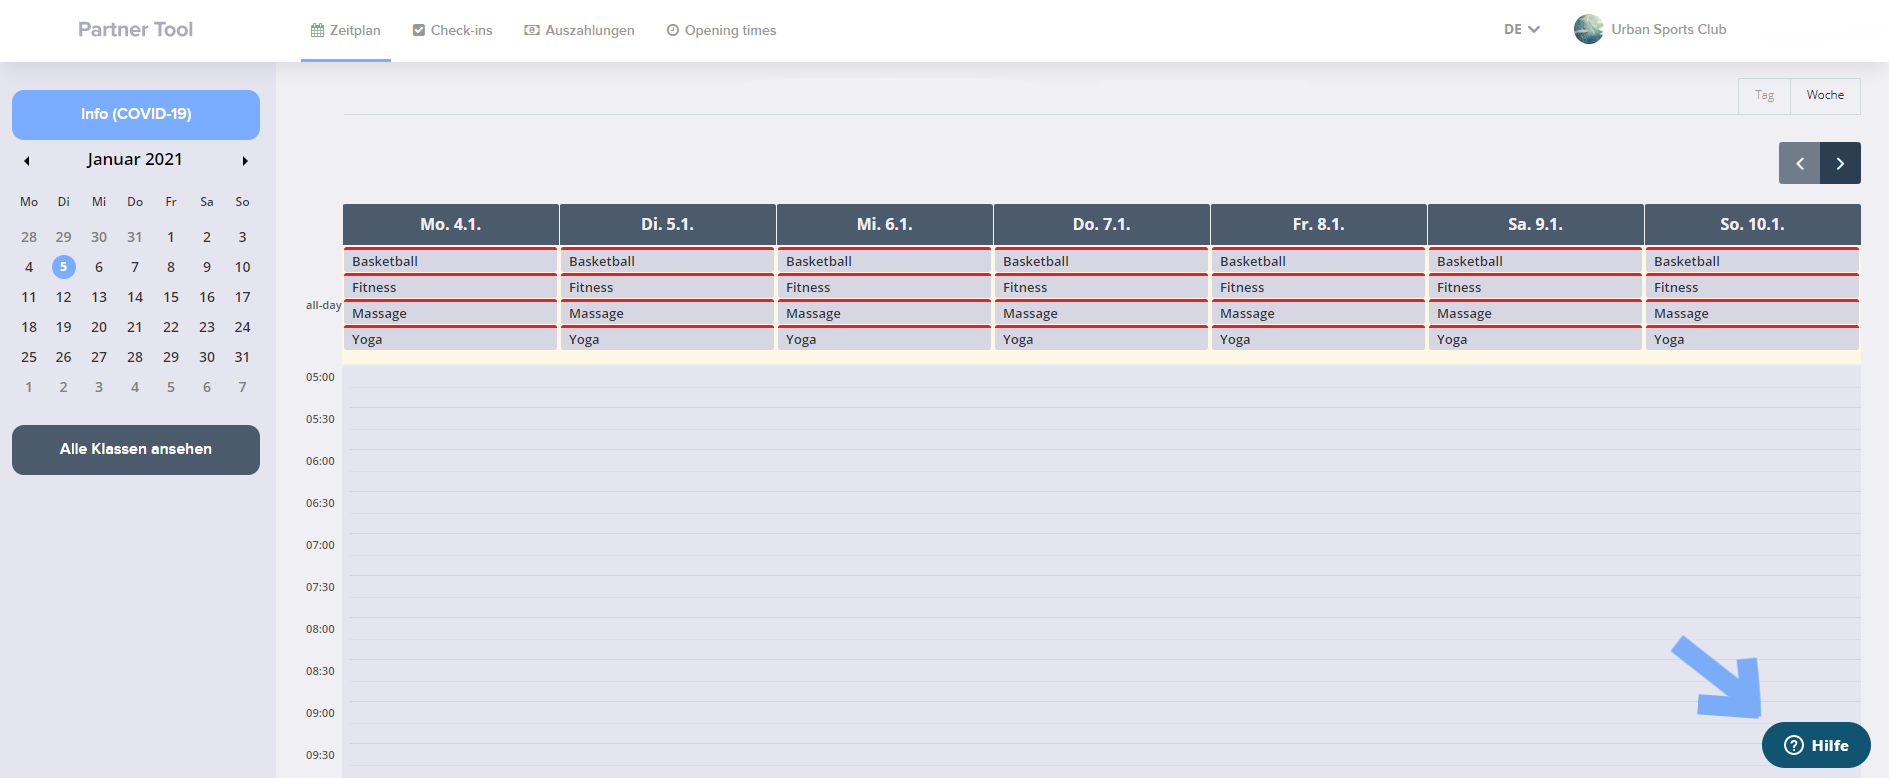Open Basketball event on So. 10.1.
1889x778 pixels.
pos(1752,261)
